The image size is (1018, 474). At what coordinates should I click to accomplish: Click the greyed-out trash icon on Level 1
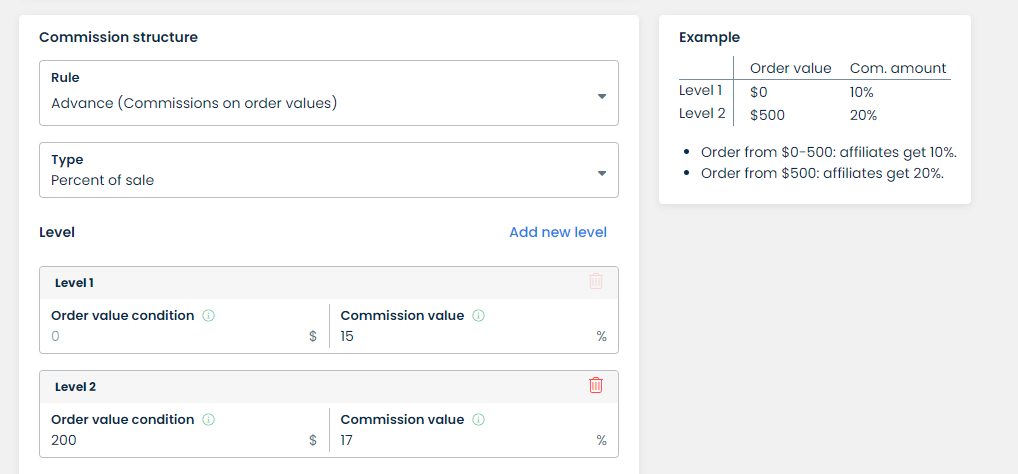(596, 281)
